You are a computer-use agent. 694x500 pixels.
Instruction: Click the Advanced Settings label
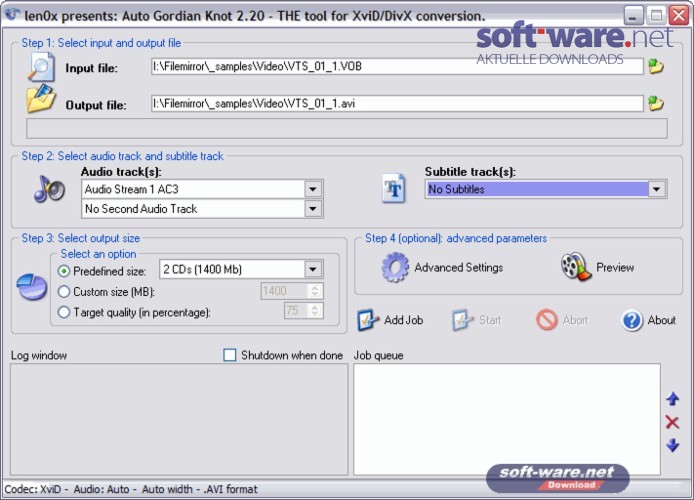[459, 267]
